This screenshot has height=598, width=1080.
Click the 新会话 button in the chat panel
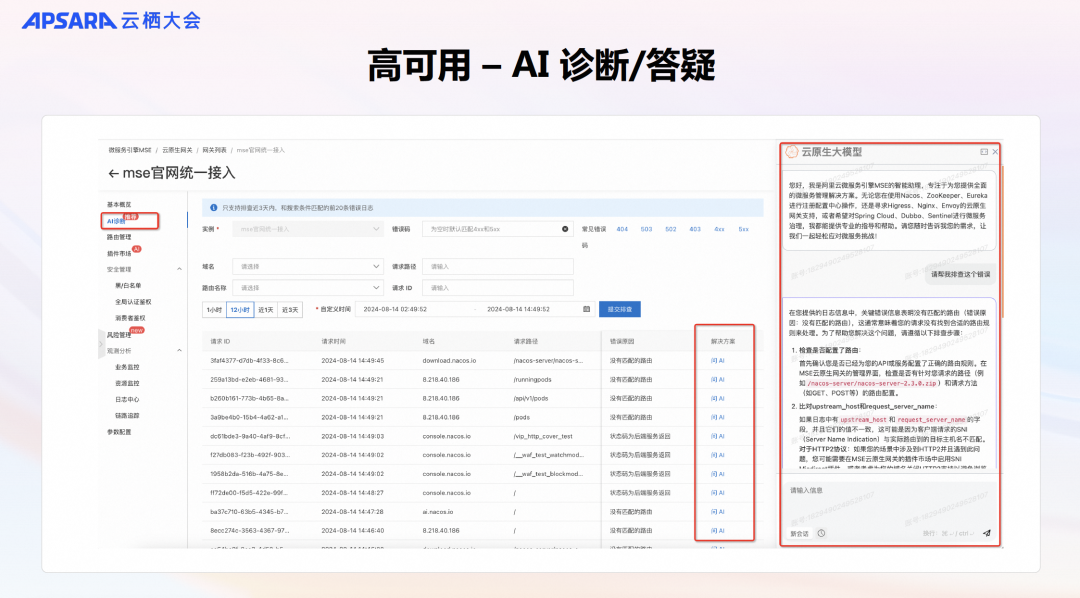(800, 534)
